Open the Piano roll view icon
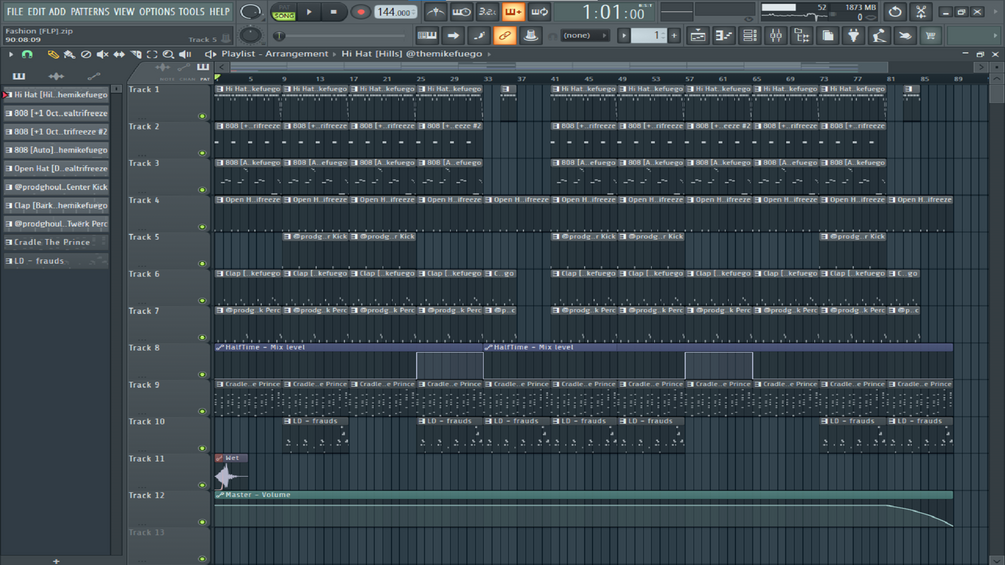 (x=724, y=36)
